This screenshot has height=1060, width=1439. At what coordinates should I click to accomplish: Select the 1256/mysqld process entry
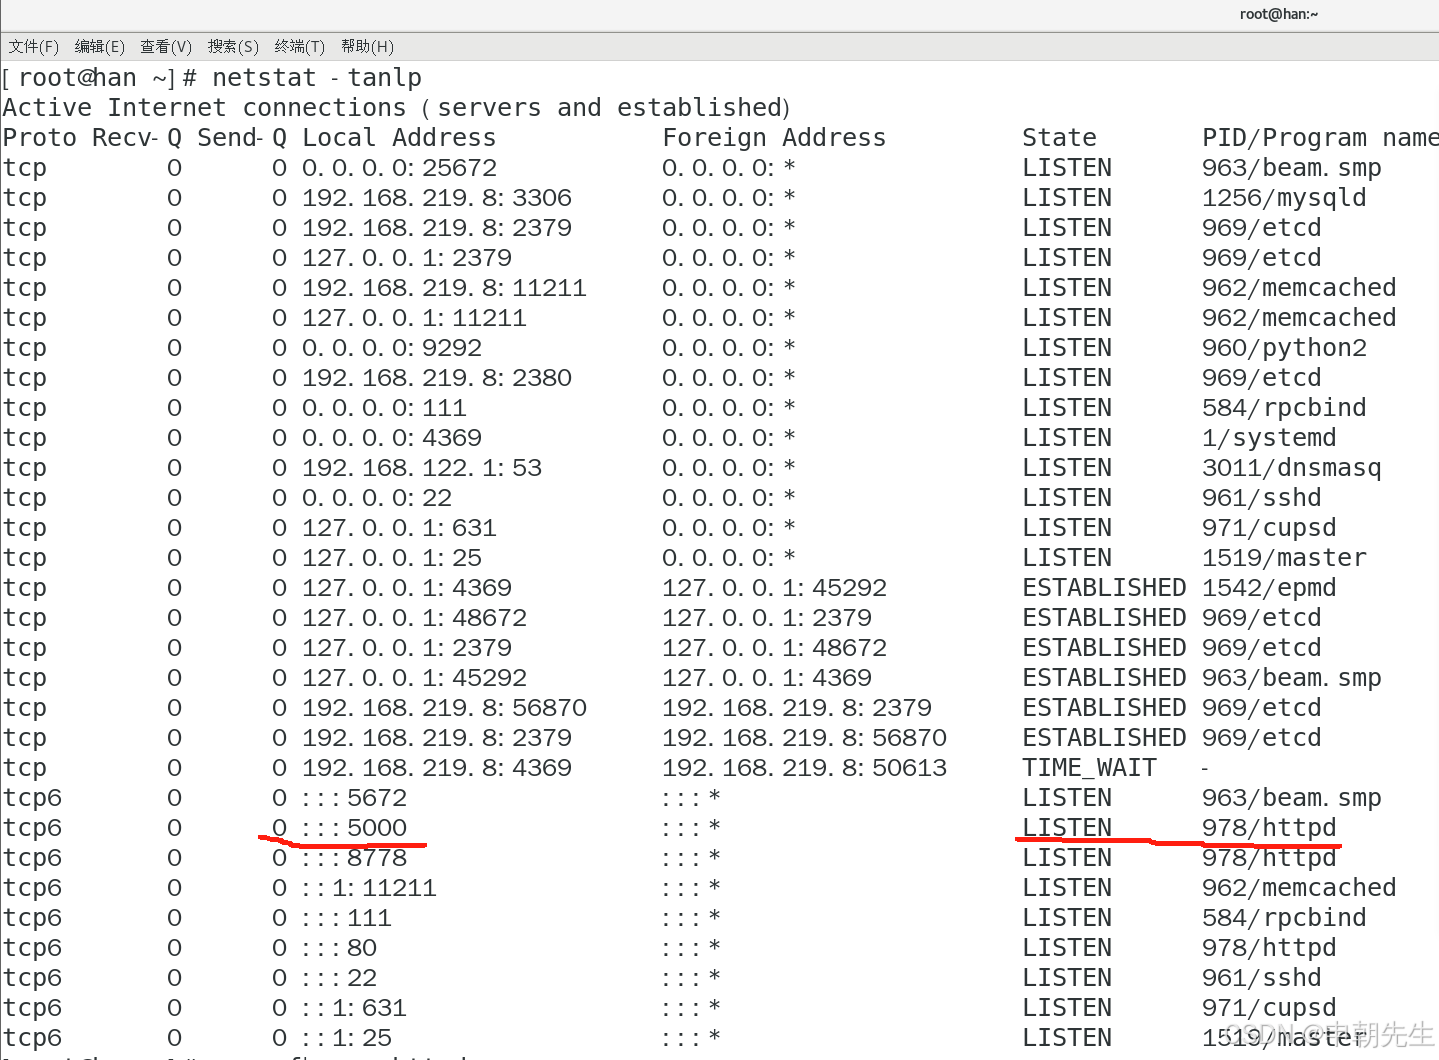(x=1283, y=197)
